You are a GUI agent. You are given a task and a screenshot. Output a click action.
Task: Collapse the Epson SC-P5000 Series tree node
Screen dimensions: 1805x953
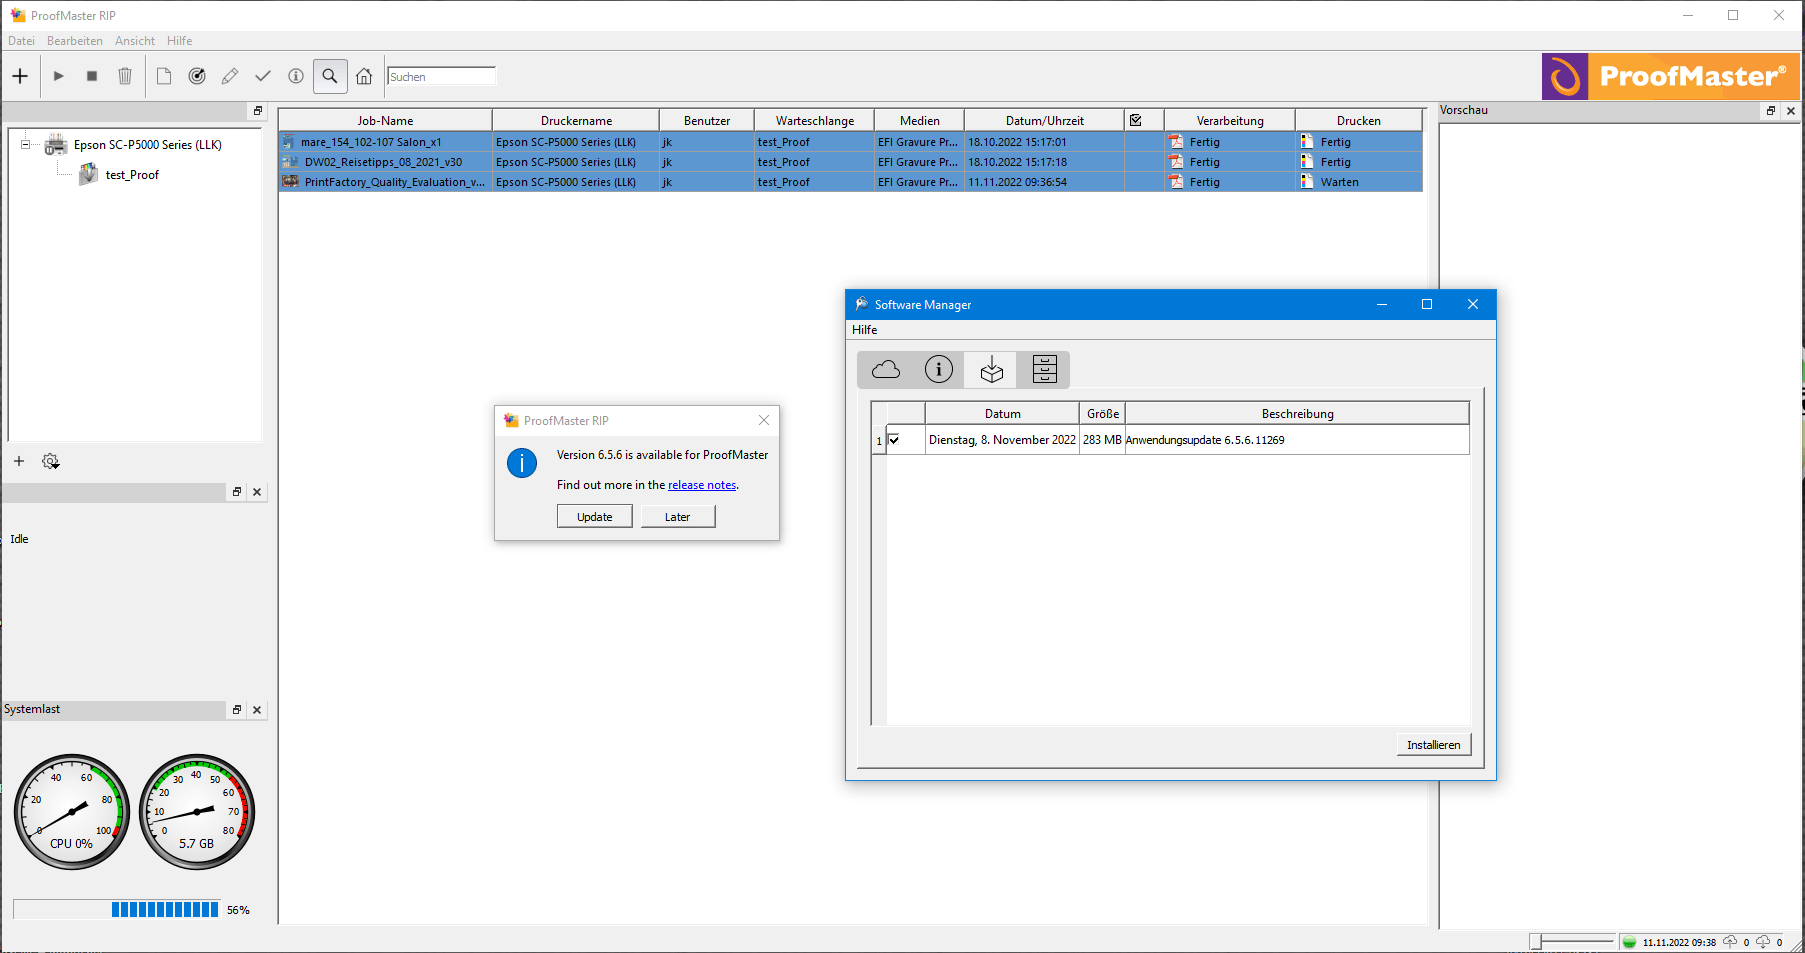[26, 144]
